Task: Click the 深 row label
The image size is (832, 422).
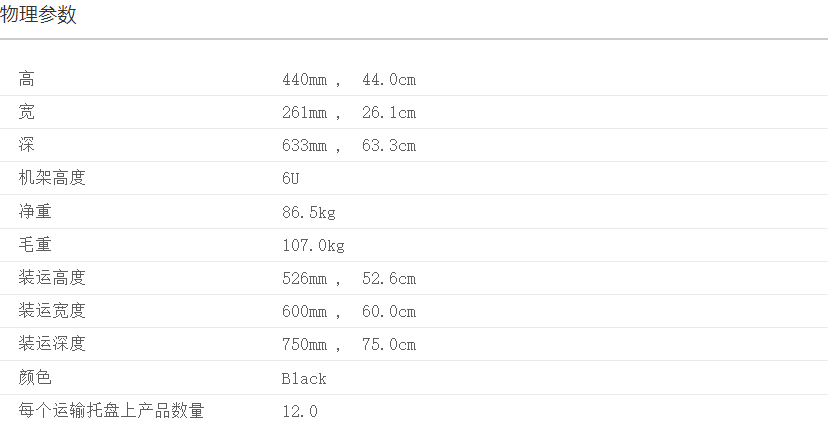Action: (x=27, y=145)
